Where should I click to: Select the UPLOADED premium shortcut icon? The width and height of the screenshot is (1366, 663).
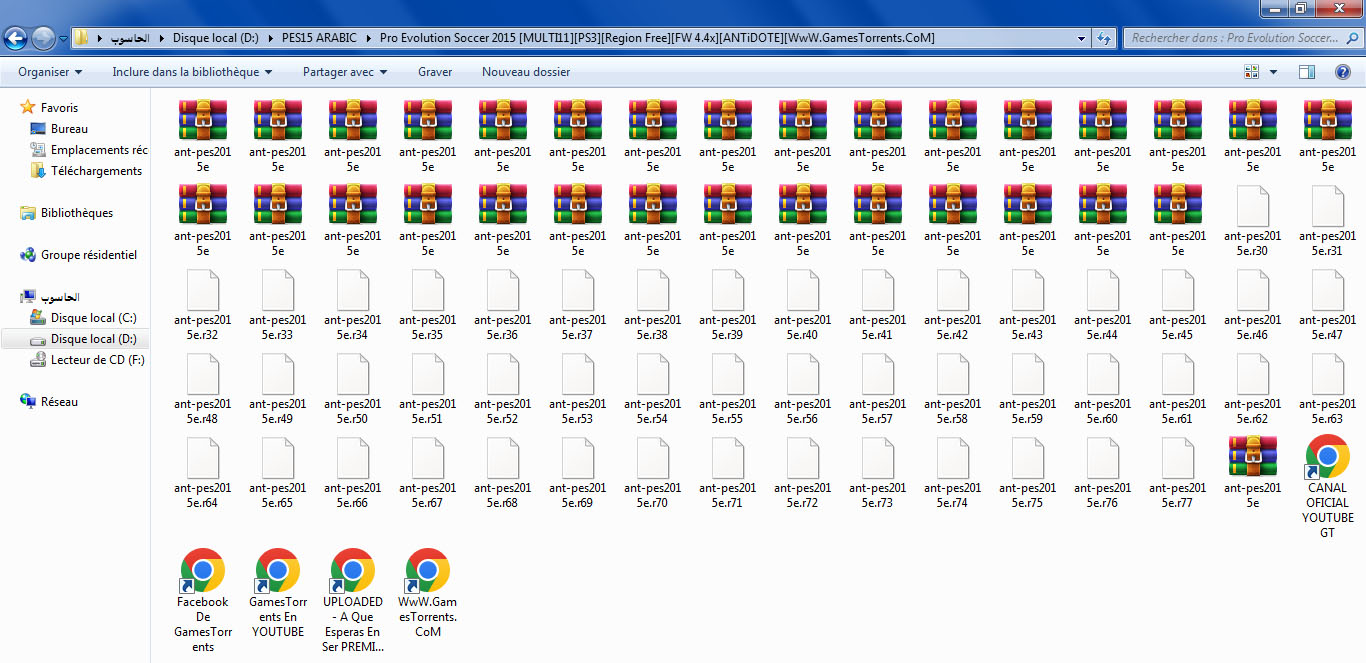[352, 571]
